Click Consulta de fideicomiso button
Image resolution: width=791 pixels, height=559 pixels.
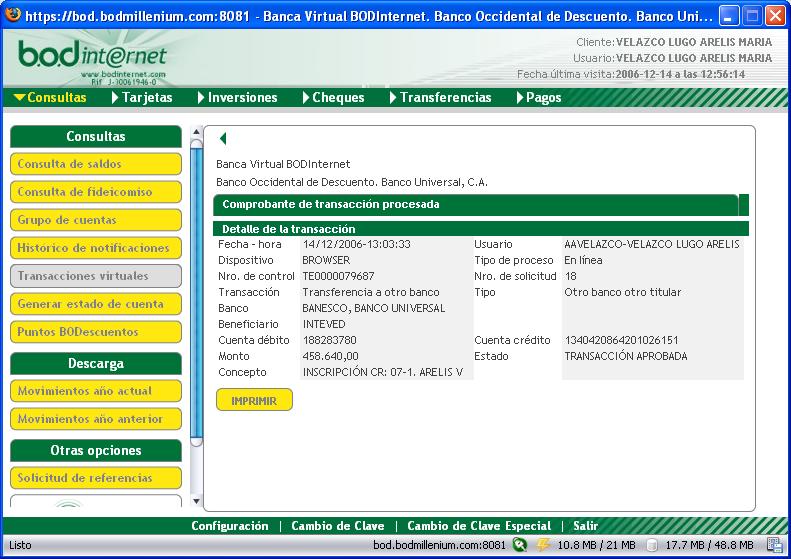pyautogui.click(x=96, y=192)
